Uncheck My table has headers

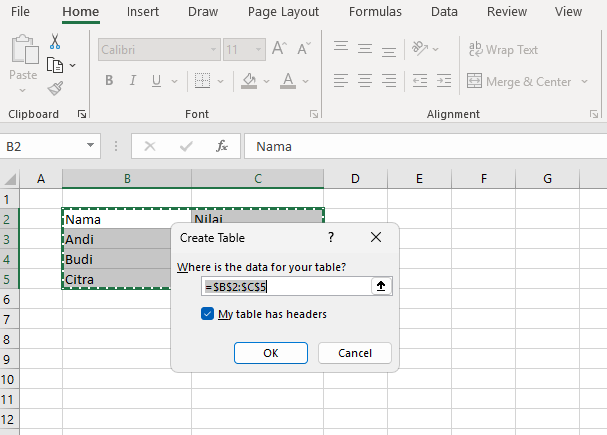(x=208, y=314)
